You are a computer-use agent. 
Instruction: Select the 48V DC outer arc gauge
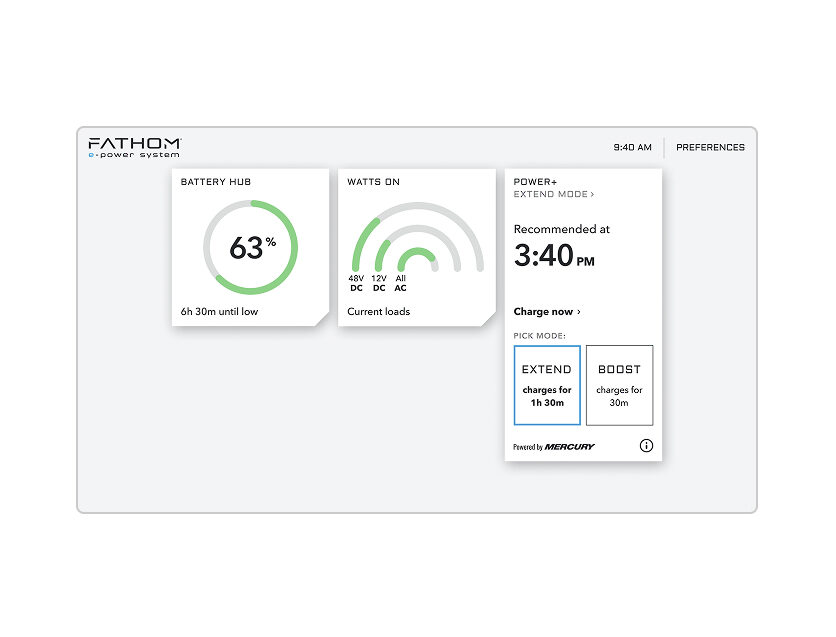(x=358, y=242)
